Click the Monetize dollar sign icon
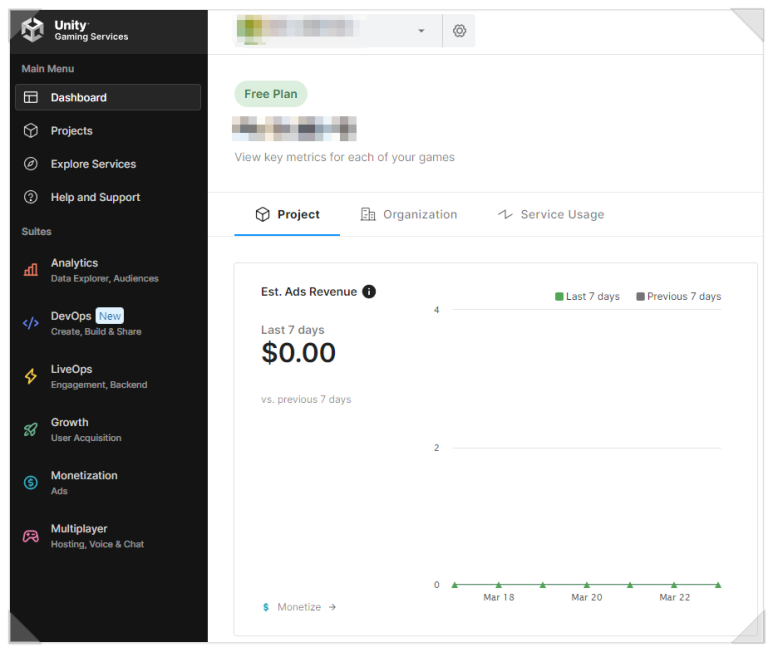 point(266,607)
